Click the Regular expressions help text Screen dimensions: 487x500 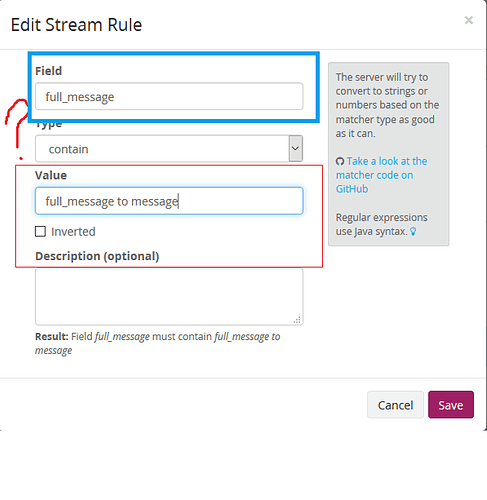point(381,224)
